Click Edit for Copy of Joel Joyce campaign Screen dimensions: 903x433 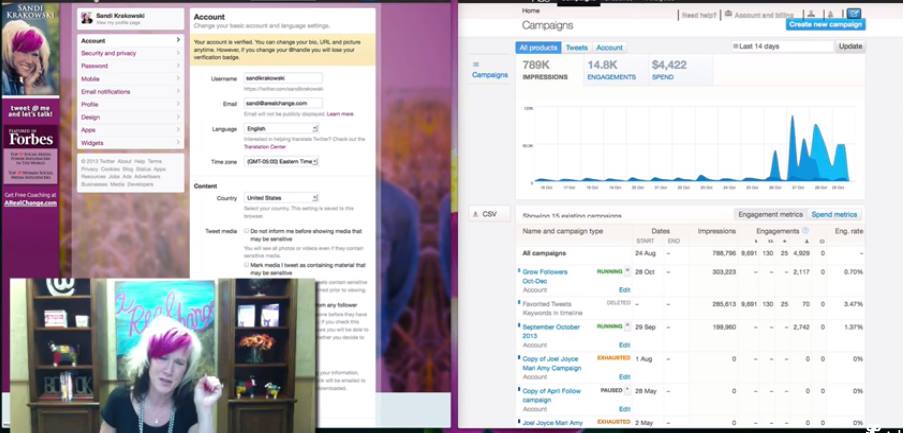tap(624, 377)
